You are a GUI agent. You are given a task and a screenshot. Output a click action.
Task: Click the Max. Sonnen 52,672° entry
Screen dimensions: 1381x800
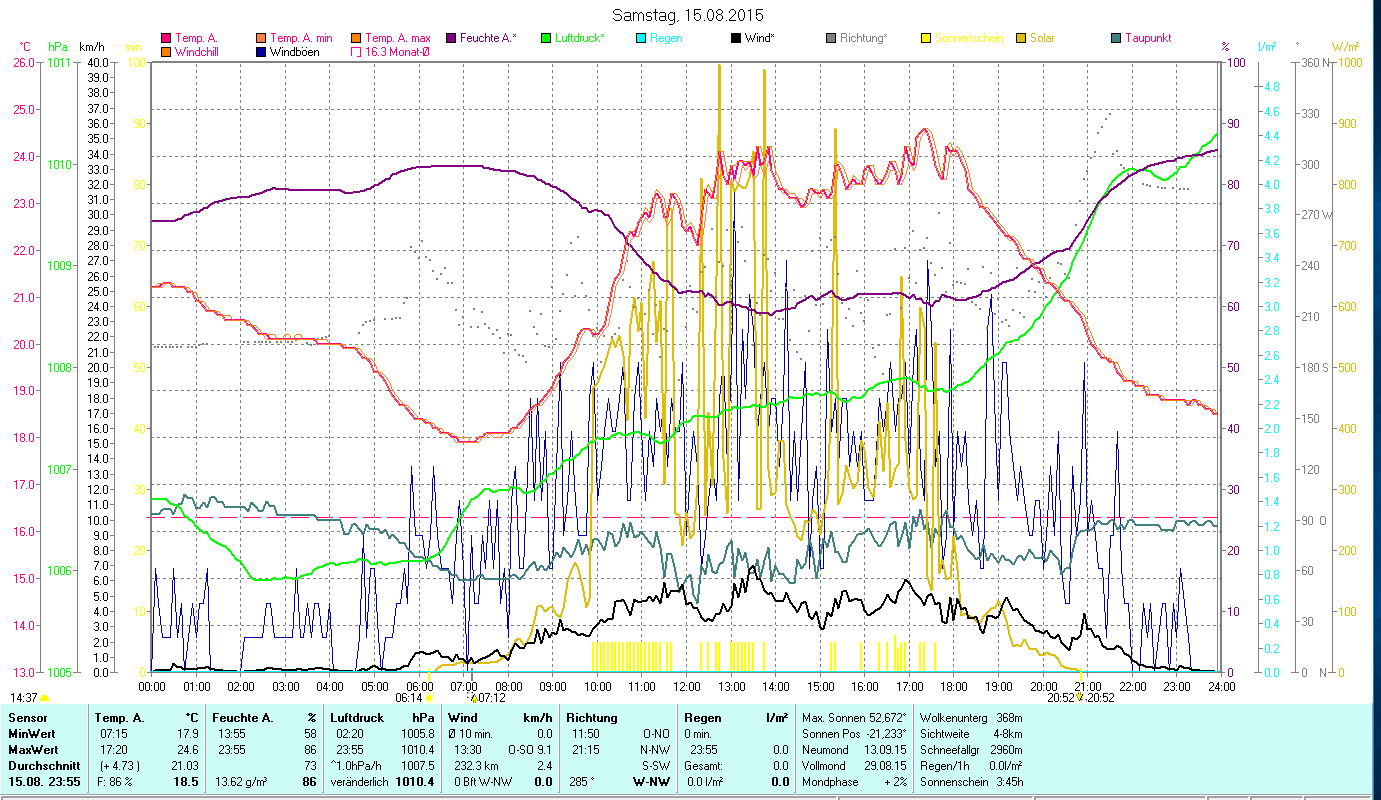point(855,718)
